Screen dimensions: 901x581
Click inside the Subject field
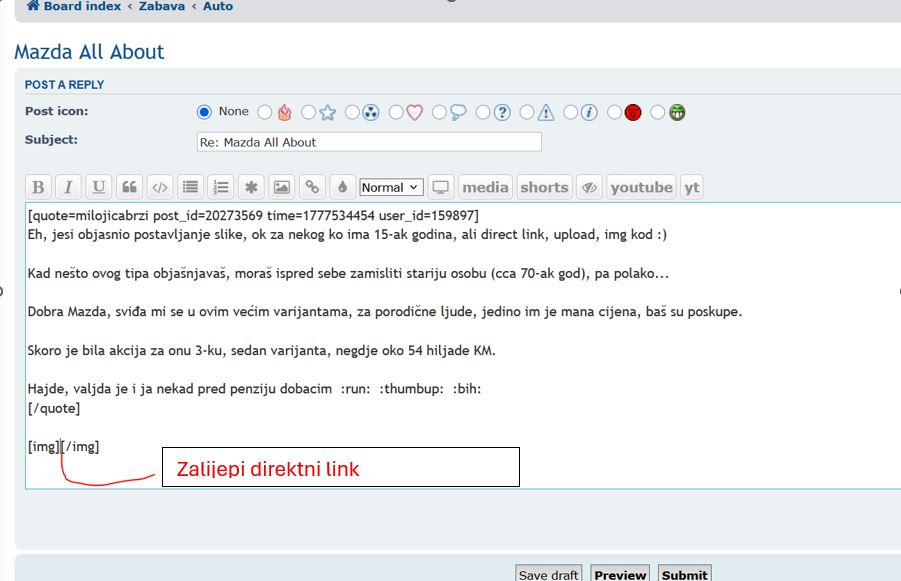pos(369,142)
